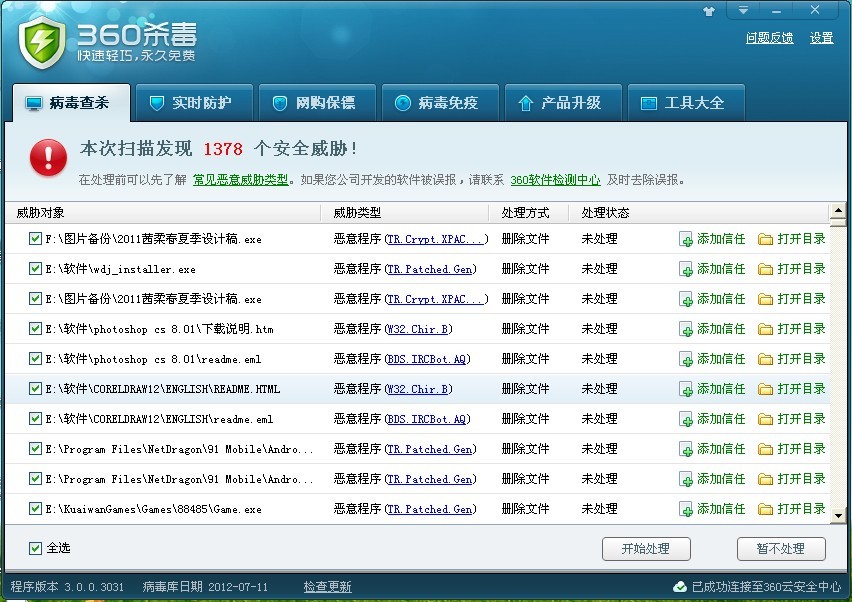Click the 检查更新 link
The image size is (852, 602).
click(328, 587)
